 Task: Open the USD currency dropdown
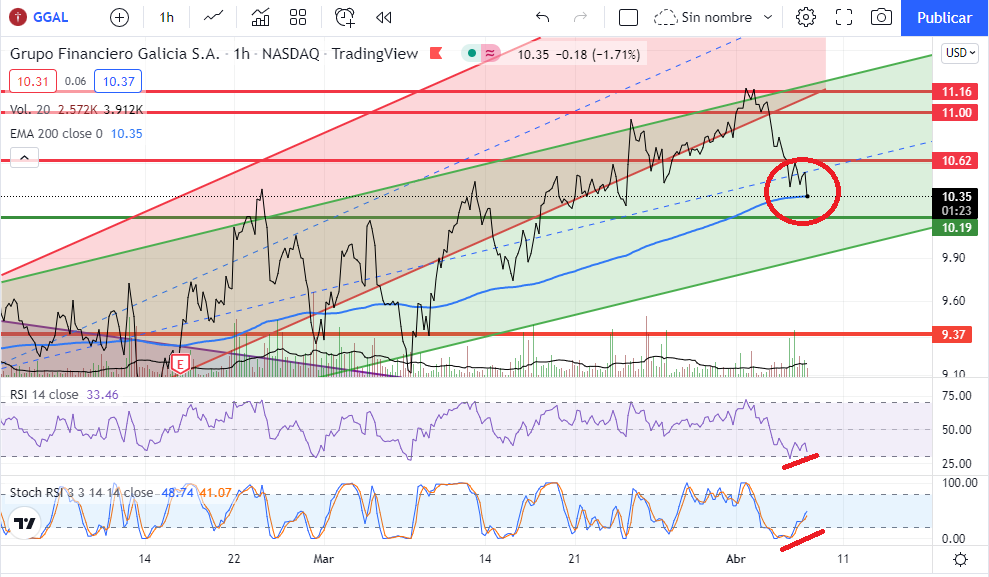point(959,53)
